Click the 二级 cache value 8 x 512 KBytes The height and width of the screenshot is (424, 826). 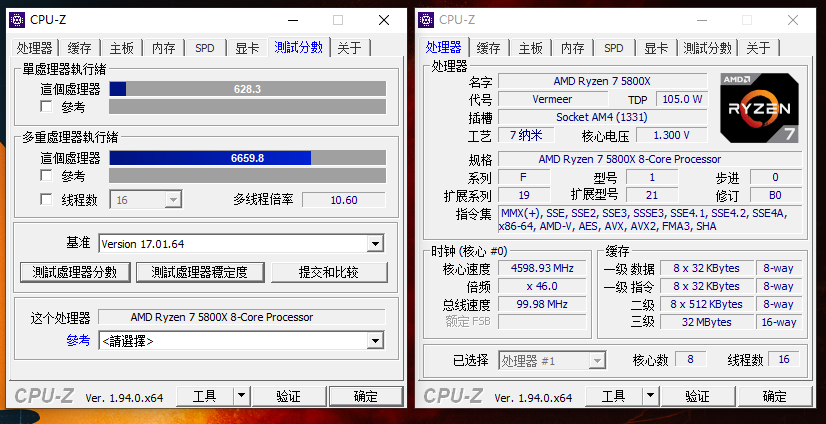706,304
